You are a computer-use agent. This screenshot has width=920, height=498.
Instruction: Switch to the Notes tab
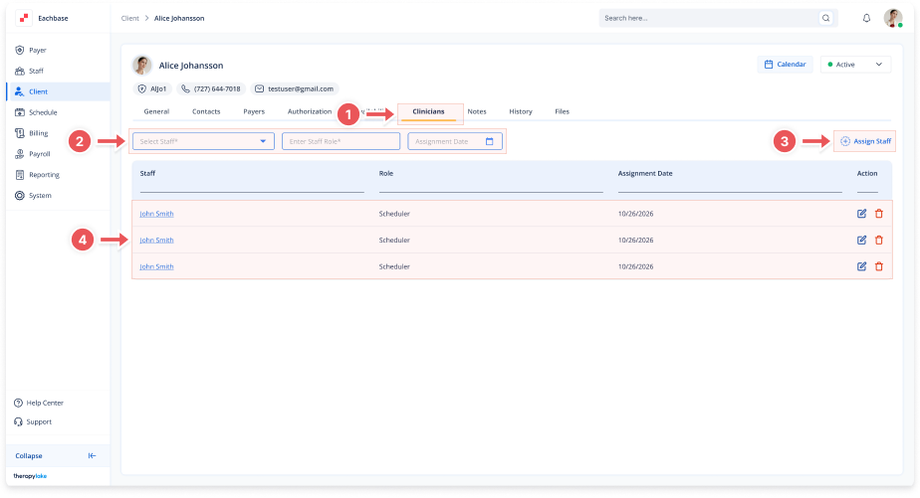tap(477, 112)
